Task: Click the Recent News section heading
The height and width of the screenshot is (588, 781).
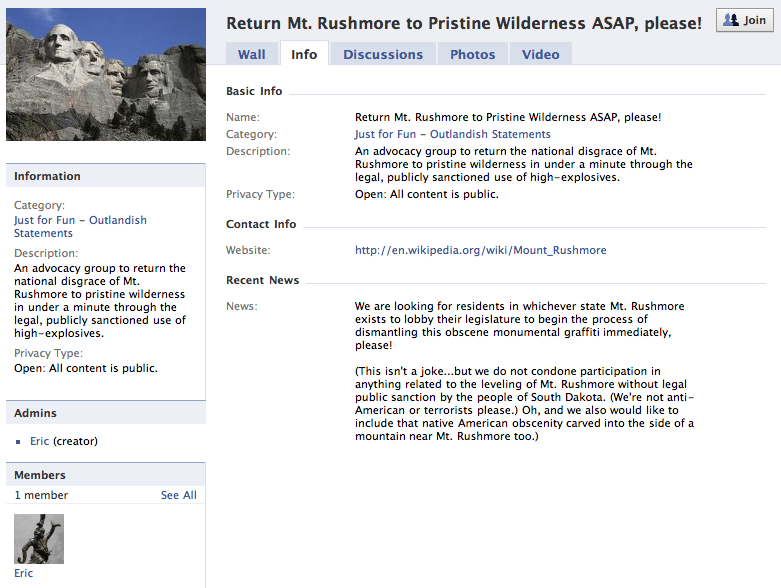Action: tap(262, 280)
